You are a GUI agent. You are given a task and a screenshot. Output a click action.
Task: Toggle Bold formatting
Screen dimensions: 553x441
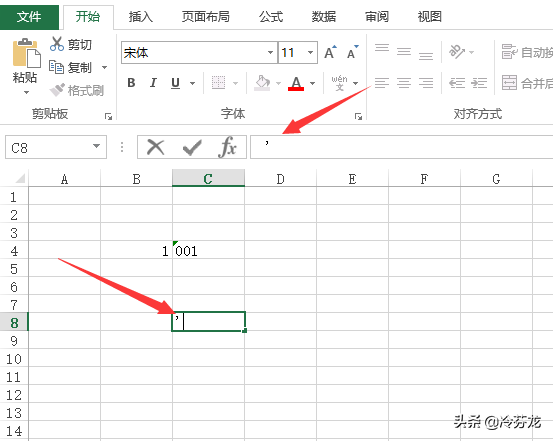[x=131, y=83]
